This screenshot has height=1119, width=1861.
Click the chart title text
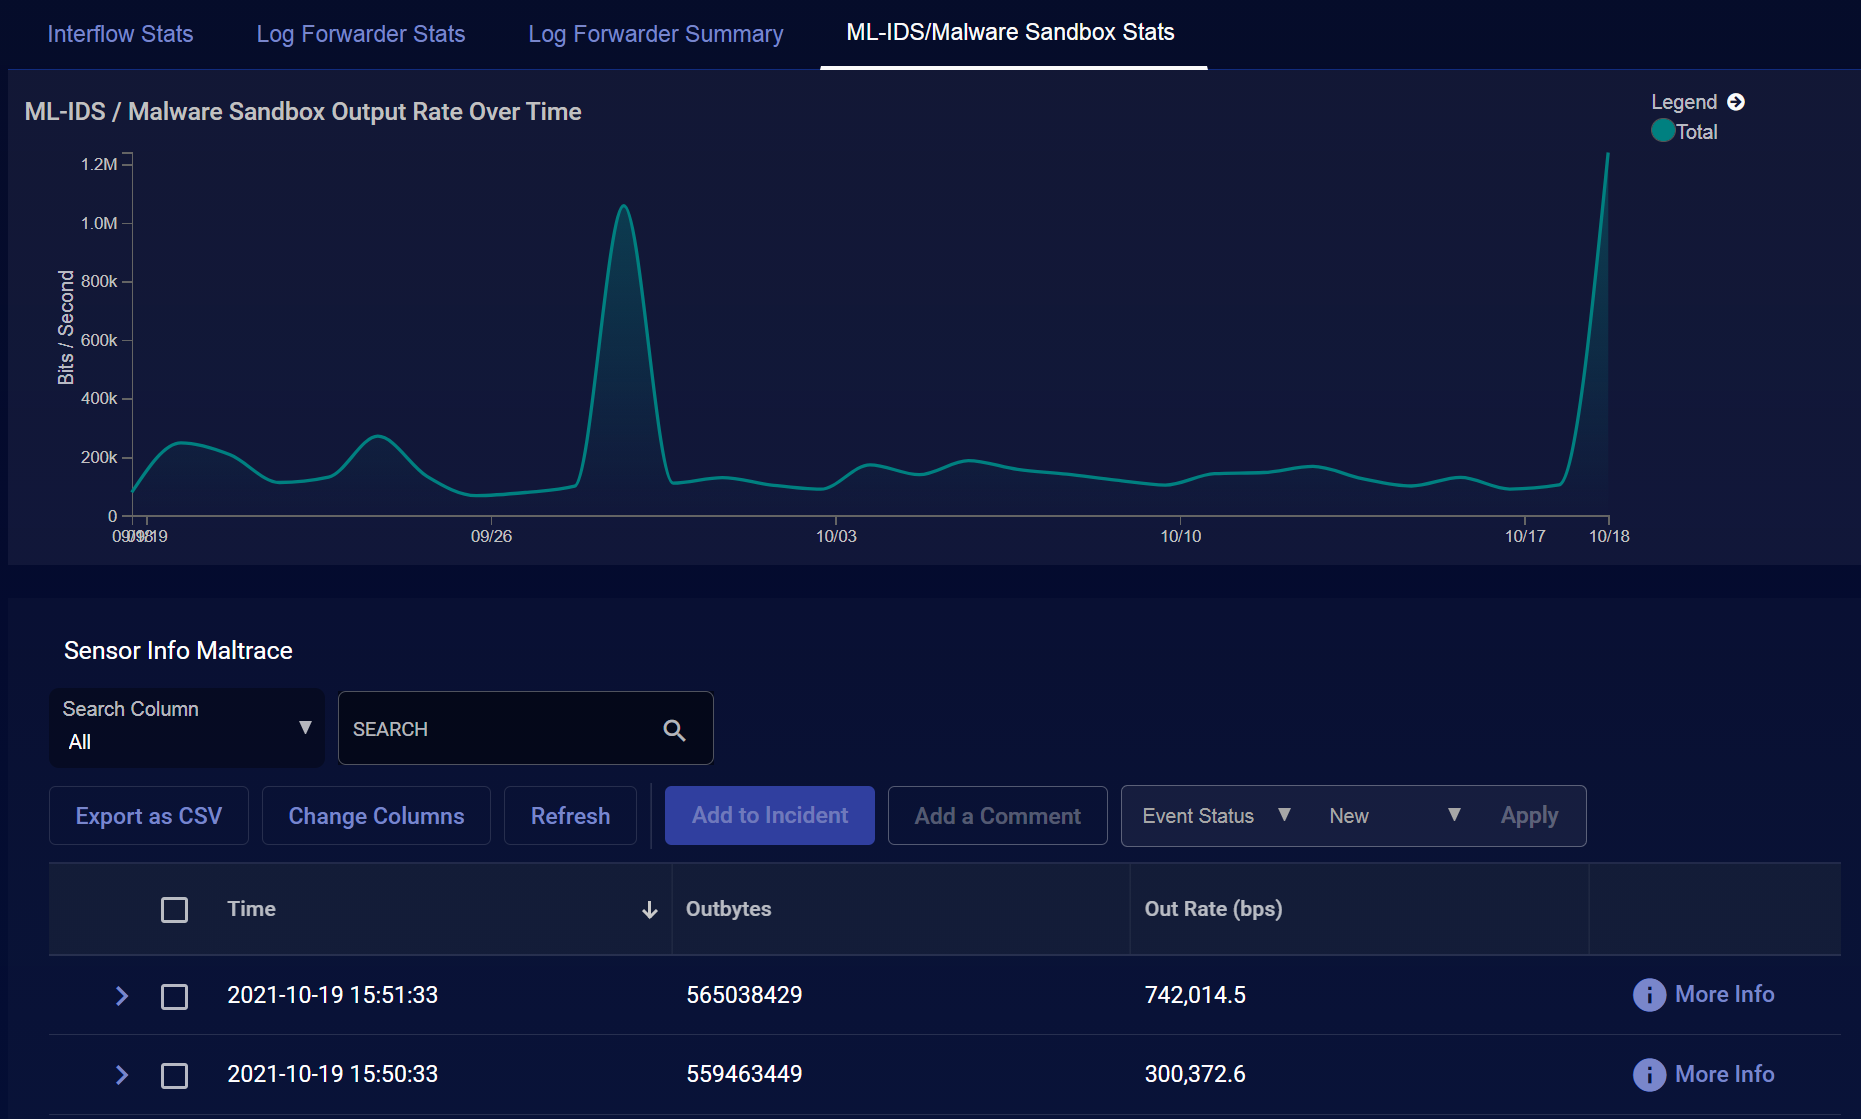pyautogui.click(x=303, y=112)
